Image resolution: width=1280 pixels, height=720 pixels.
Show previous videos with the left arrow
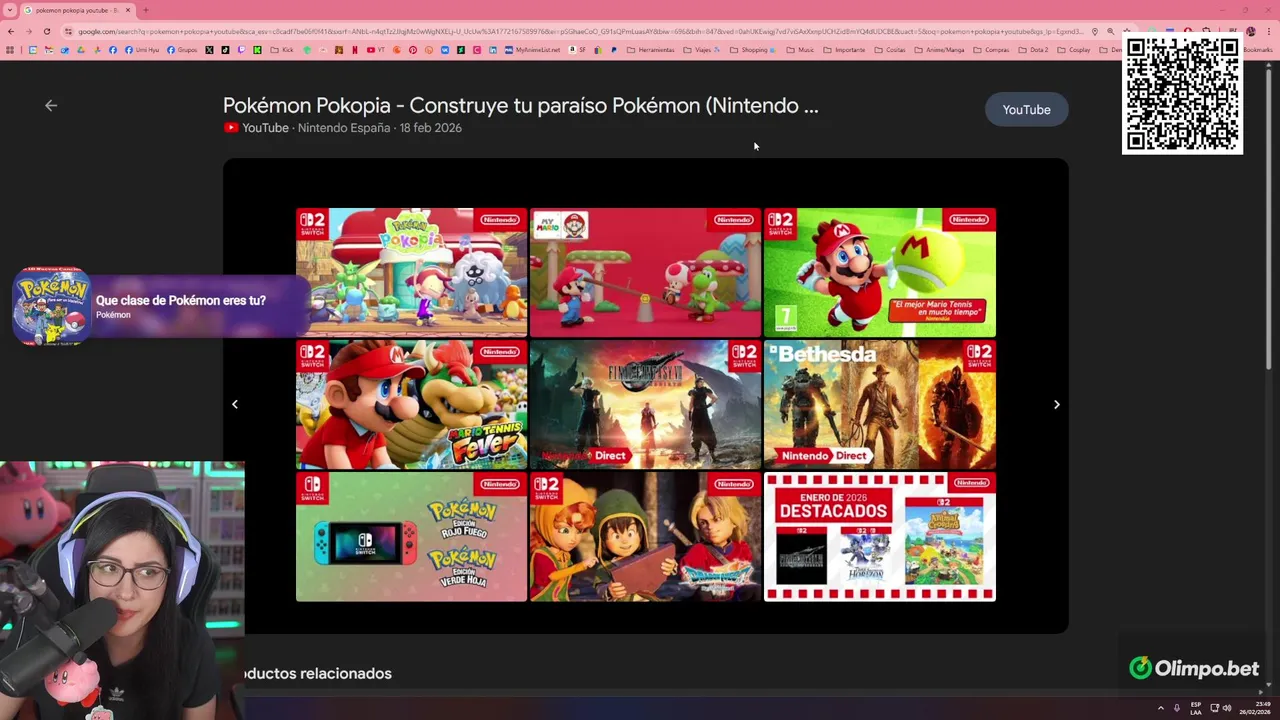point(235,404)
